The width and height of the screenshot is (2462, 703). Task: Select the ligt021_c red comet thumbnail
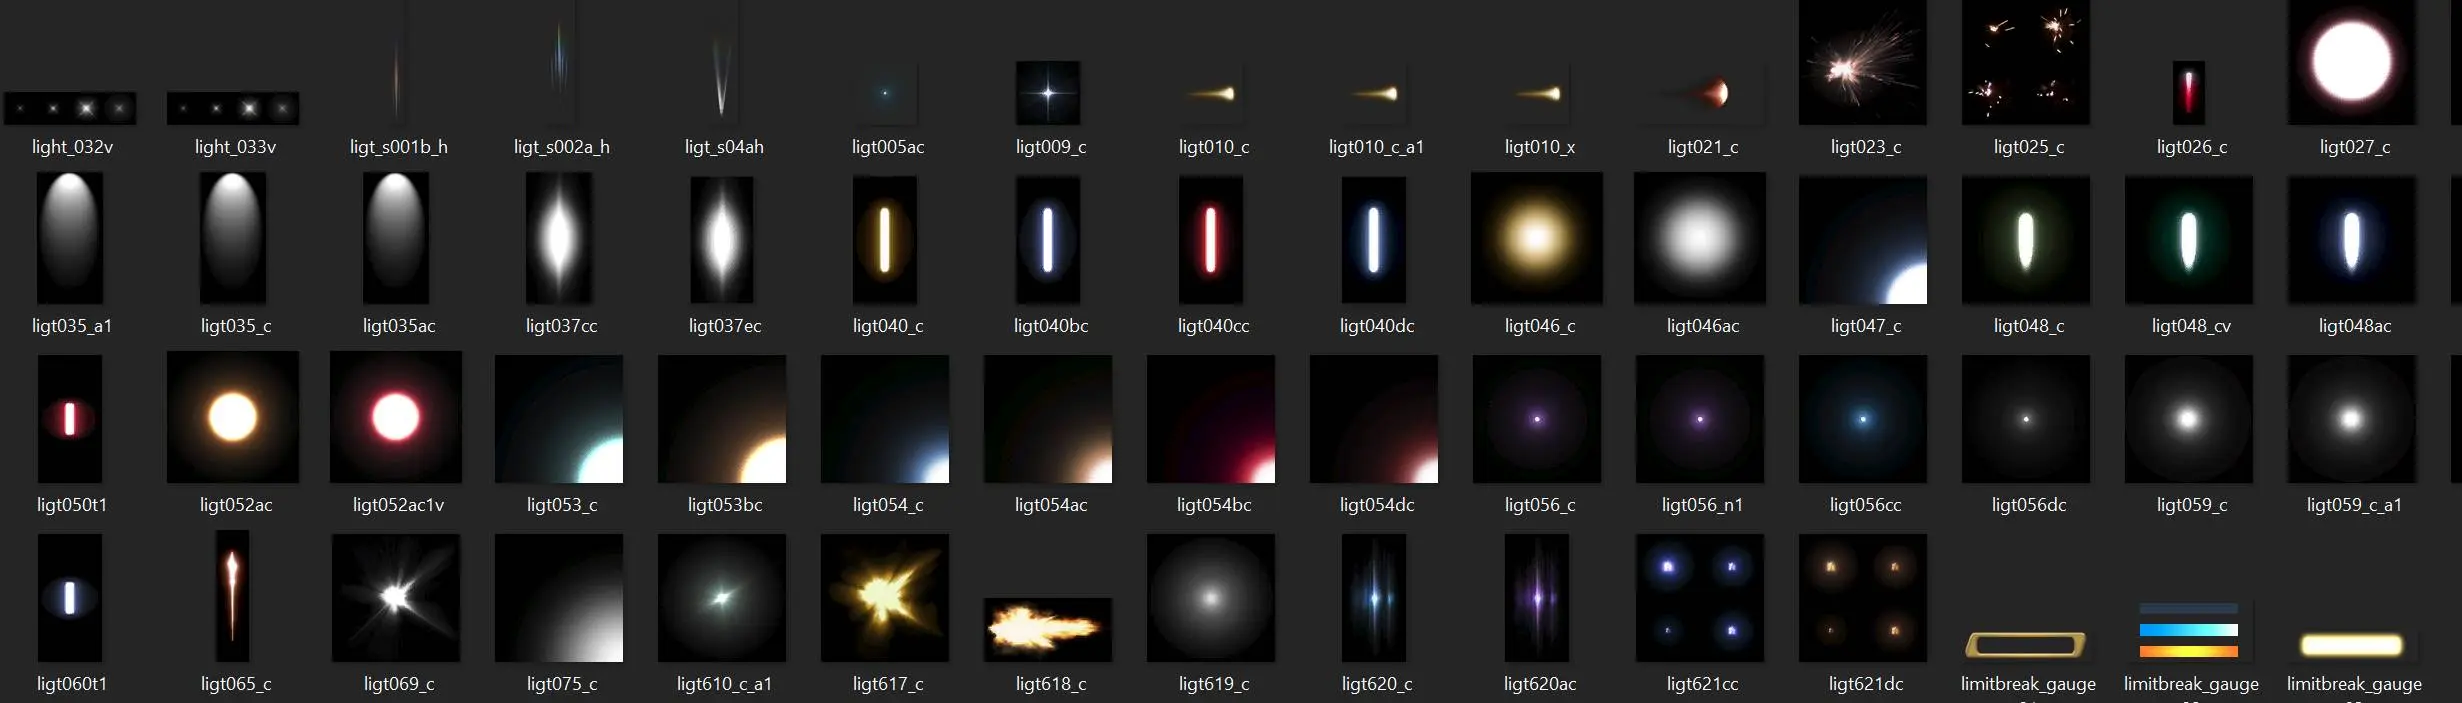coord(1700,93)
